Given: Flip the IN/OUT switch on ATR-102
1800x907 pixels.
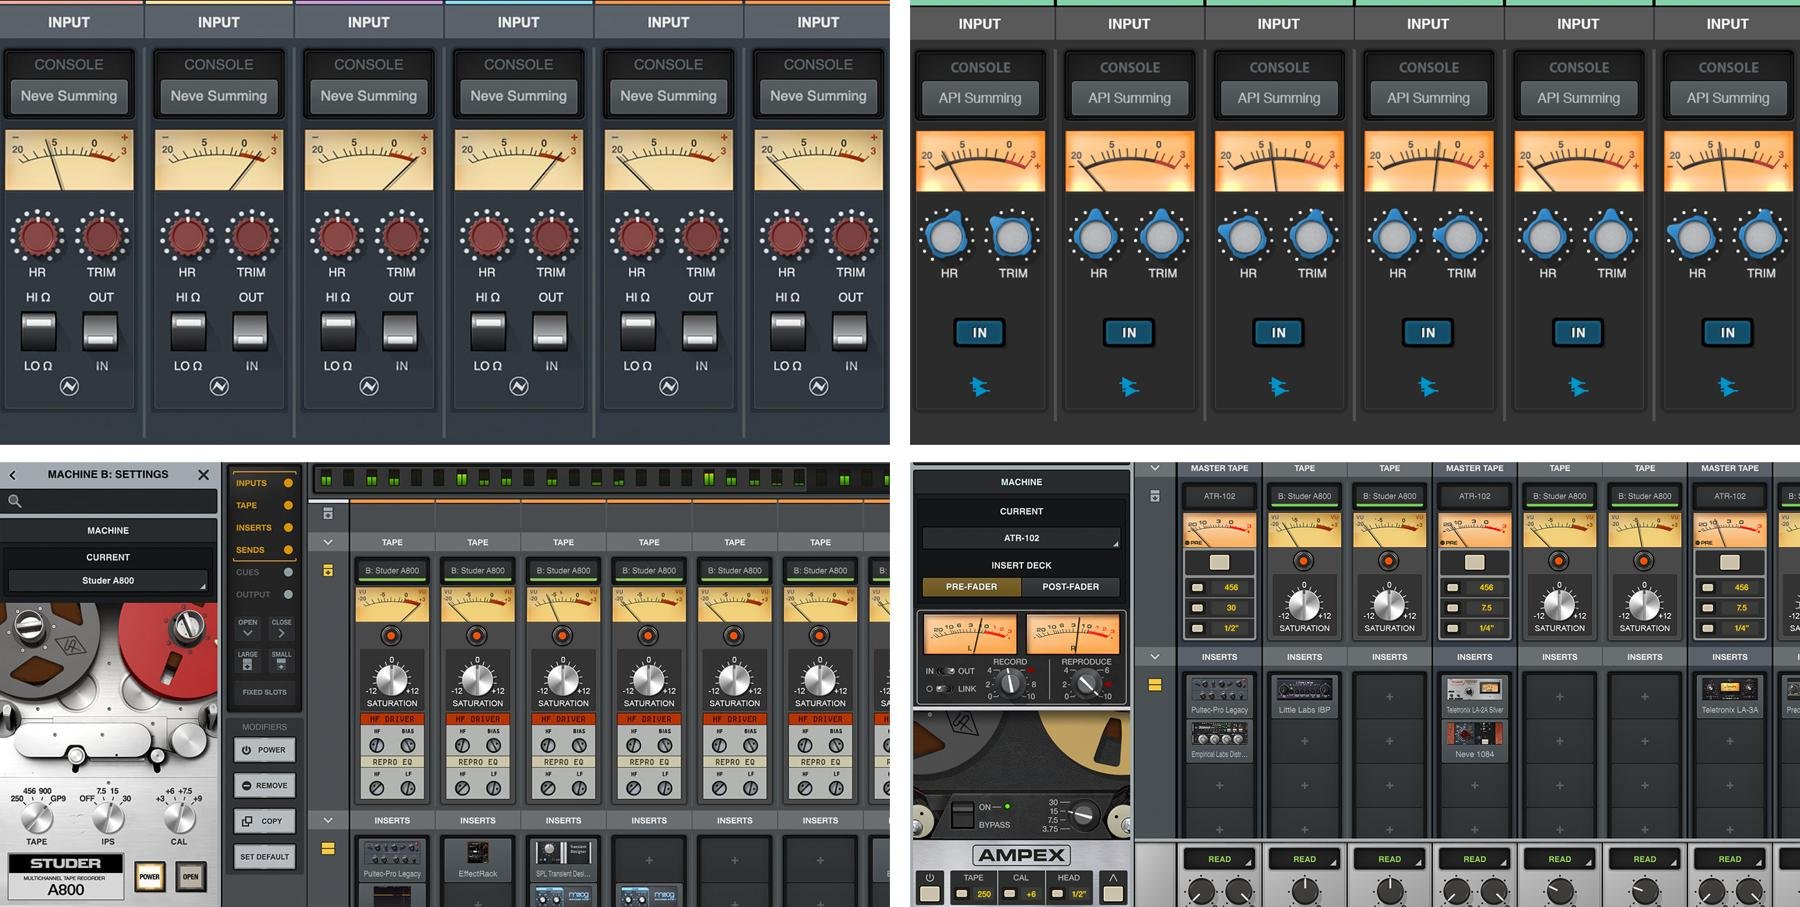Looking at the screenshot, I should tap(945, 671).
